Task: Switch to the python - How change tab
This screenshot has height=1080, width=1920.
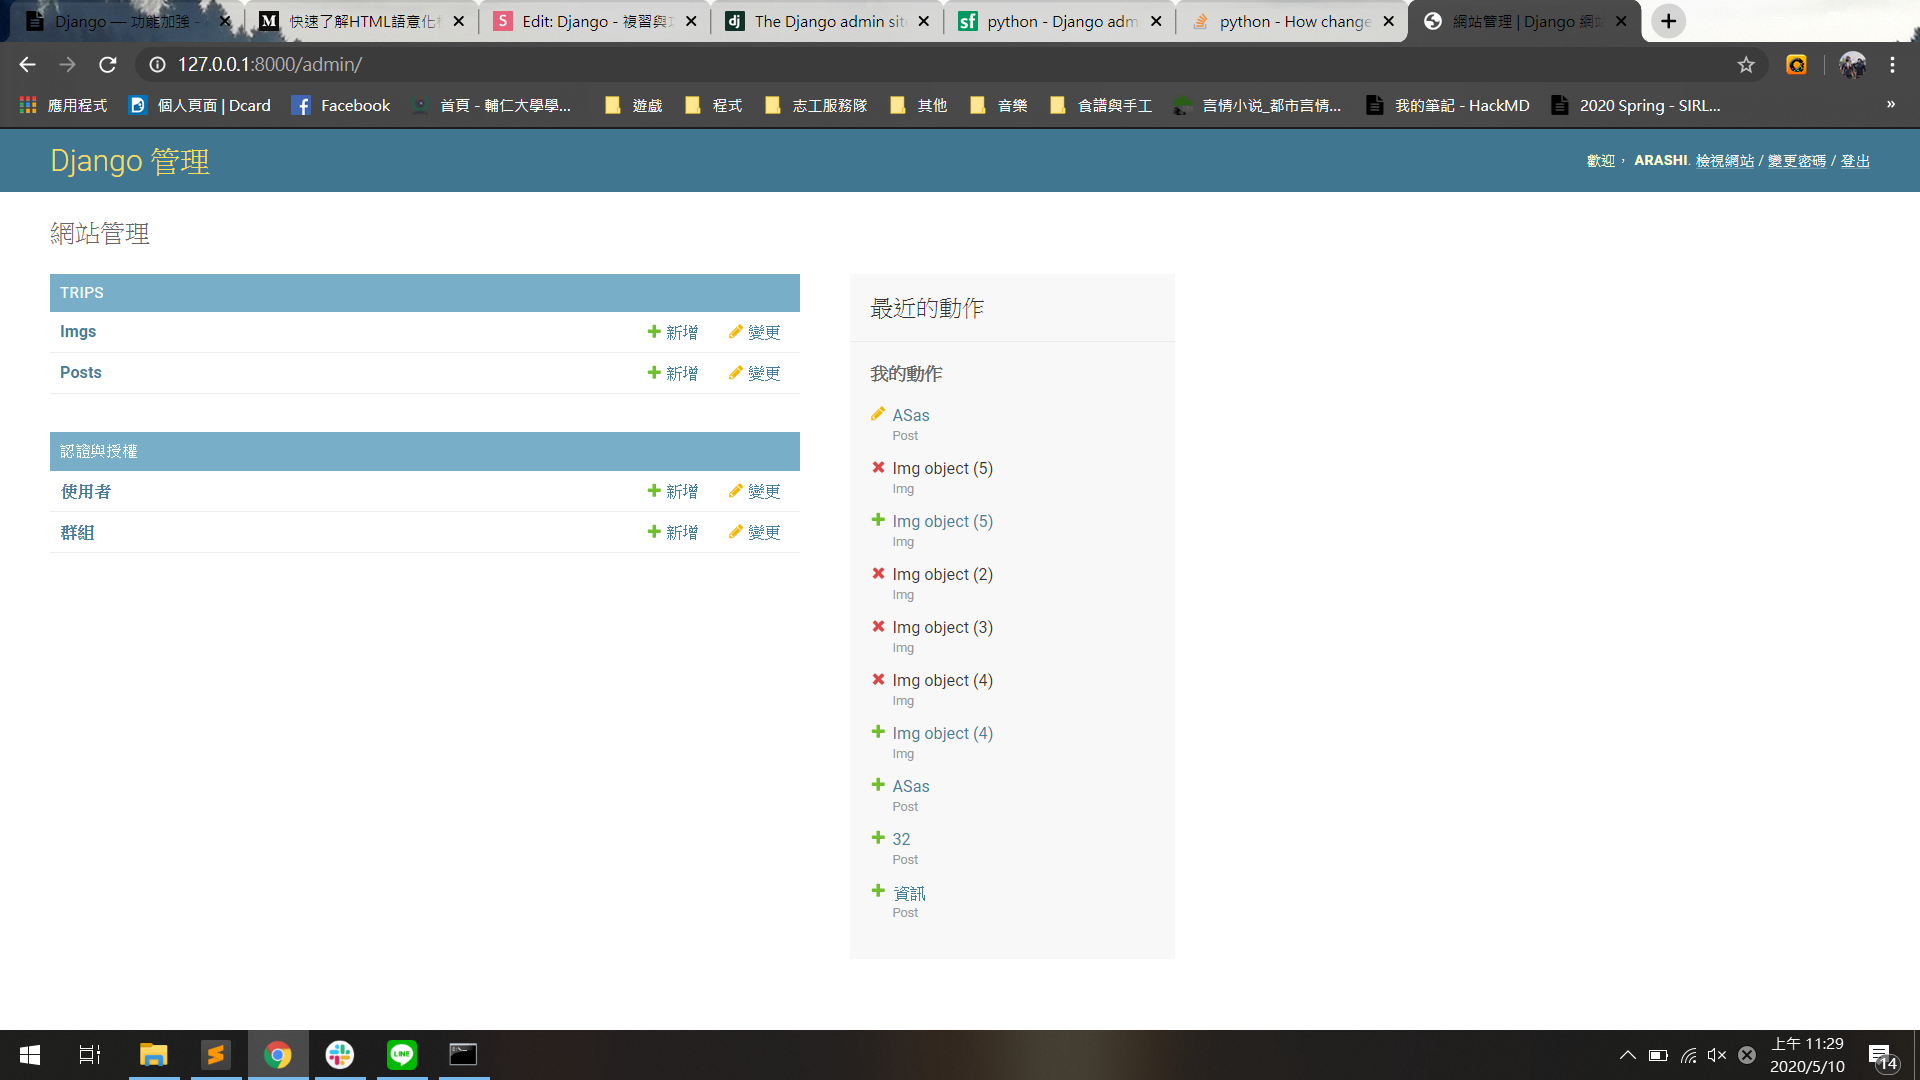Action: pos(1292,21)
